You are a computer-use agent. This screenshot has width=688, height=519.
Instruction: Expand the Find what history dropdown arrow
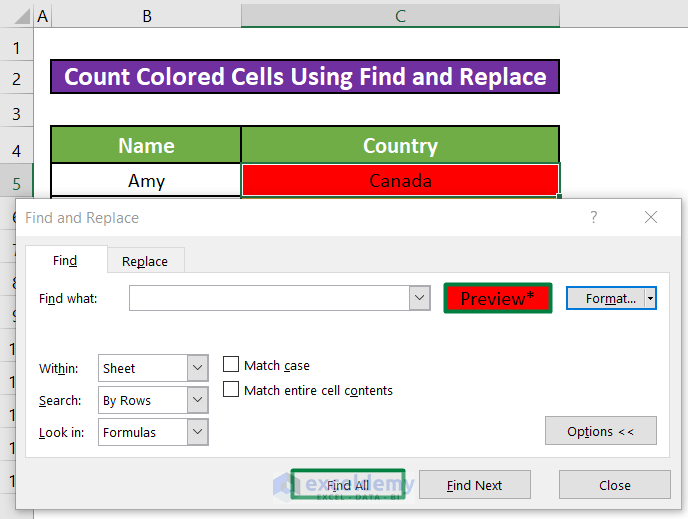(419, 298)
